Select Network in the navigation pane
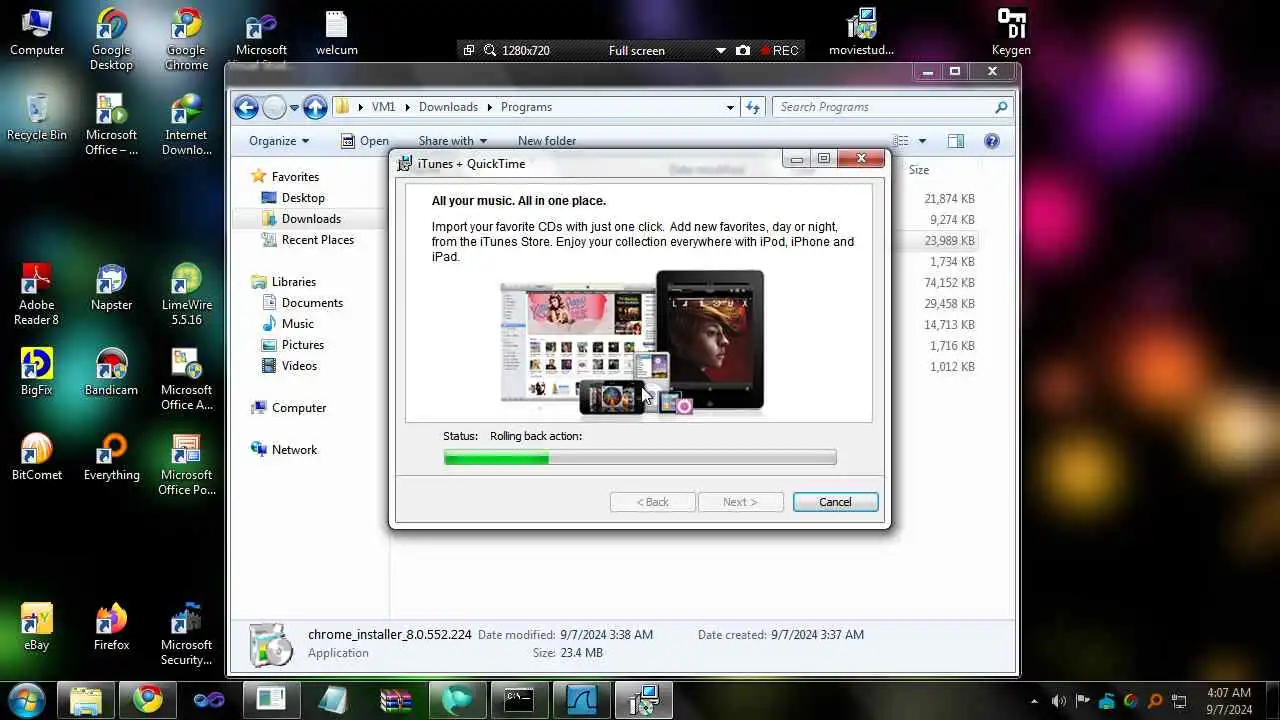 coord(294,450)
